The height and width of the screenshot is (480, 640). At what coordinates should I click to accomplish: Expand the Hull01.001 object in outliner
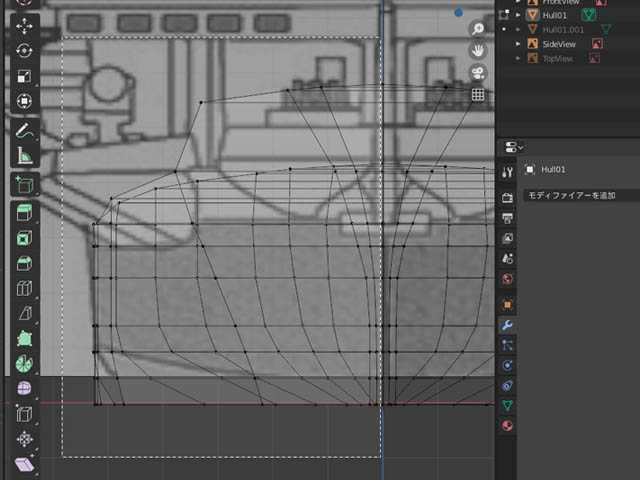[x=518, y=29]
